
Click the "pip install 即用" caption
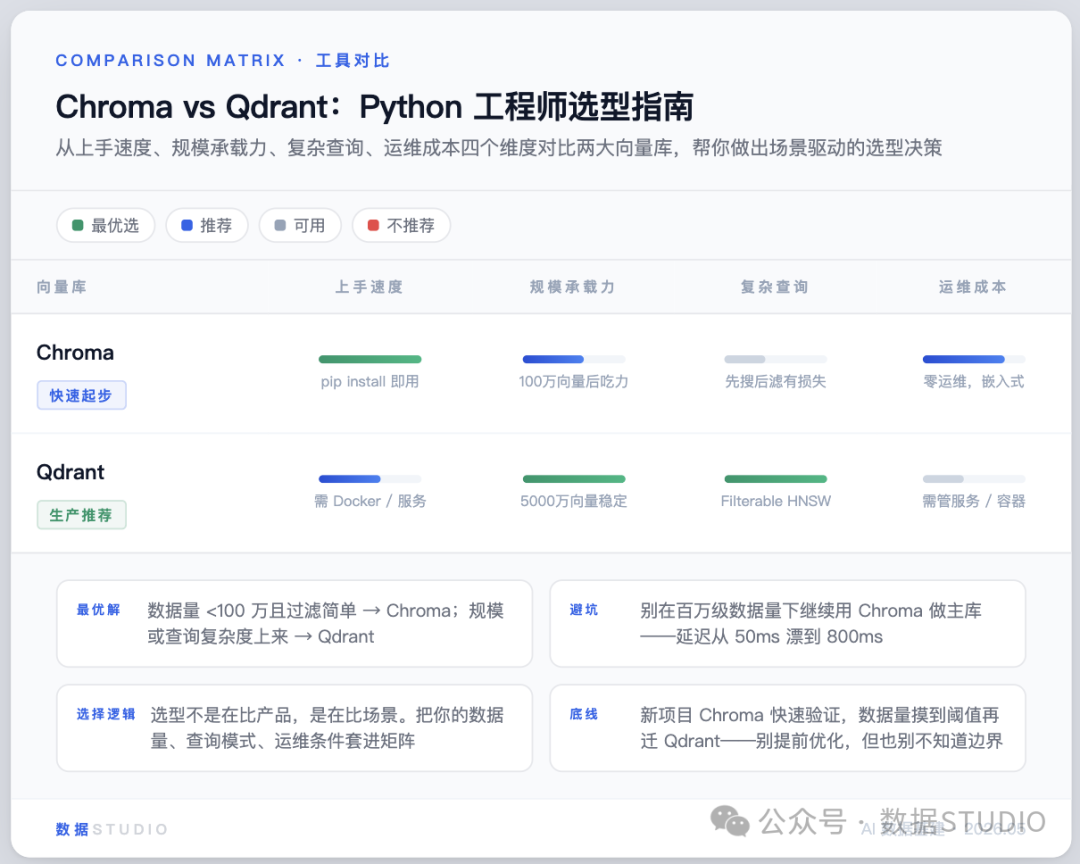(370, 382)
